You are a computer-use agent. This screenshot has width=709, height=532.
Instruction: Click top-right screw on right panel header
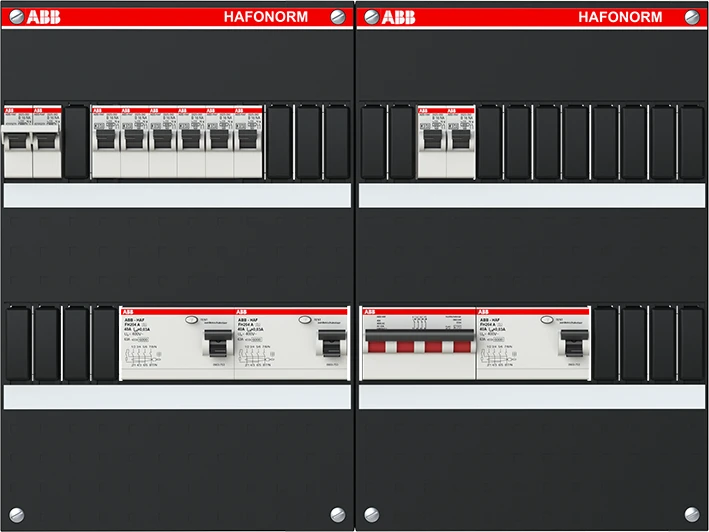pos(692,17)
